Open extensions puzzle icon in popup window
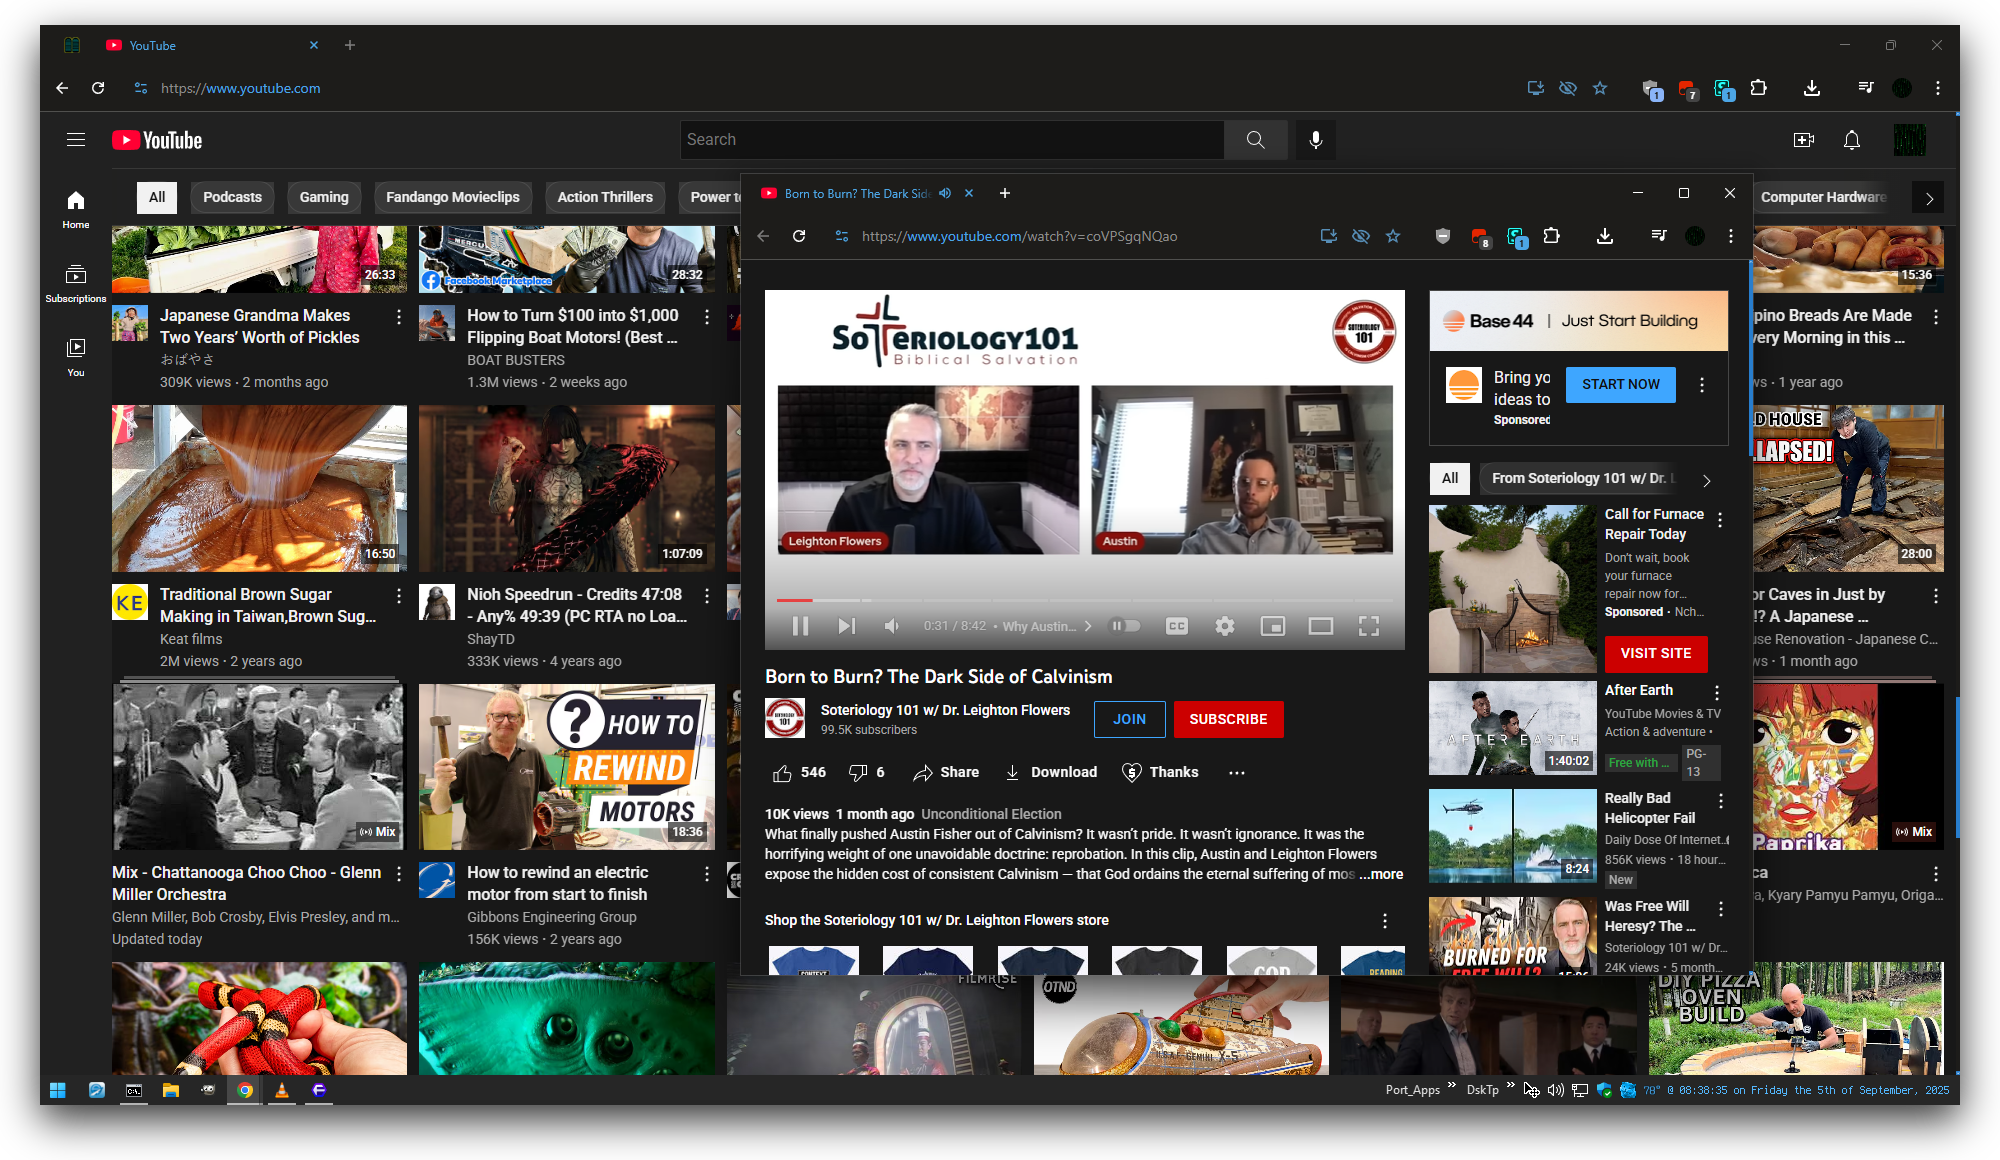Screen dimensions: 2000x1160 pos(1551,236)
